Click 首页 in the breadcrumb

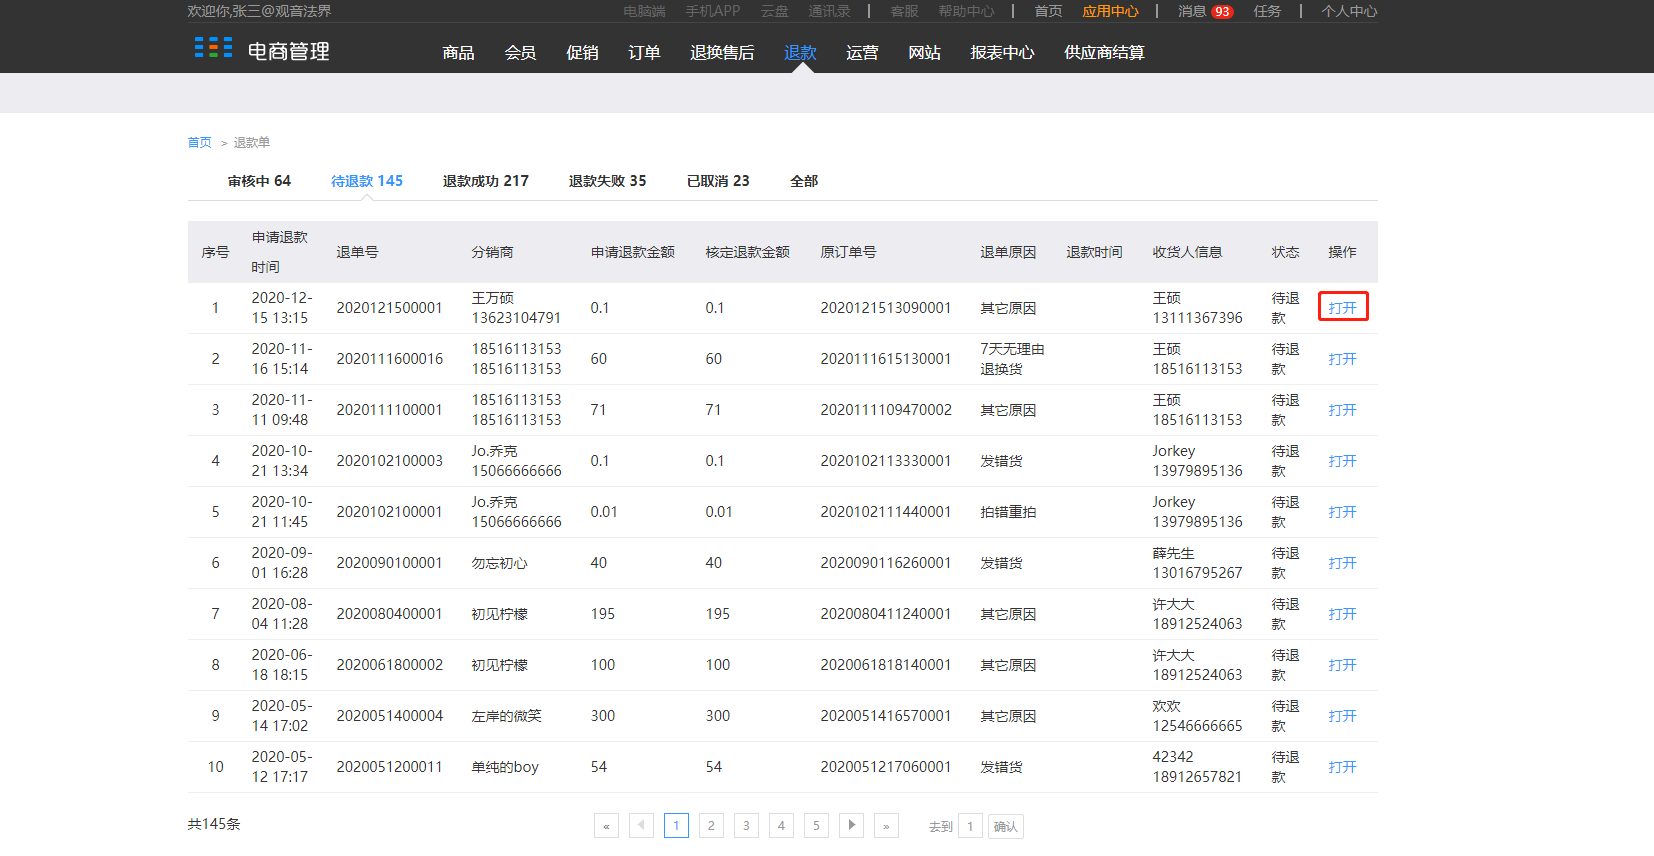click(x=199, y=143)
